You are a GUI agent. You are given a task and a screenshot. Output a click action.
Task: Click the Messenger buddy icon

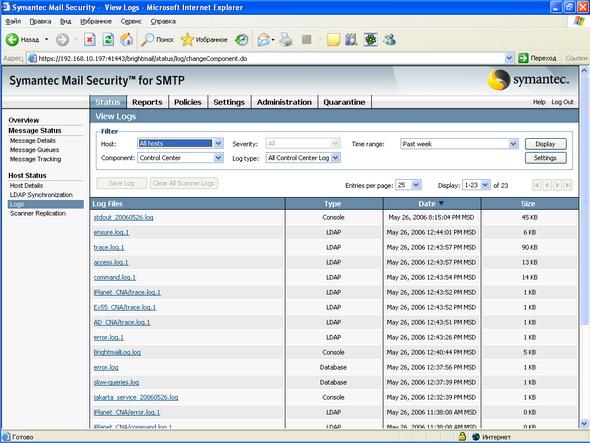click(x=389, y=40)
